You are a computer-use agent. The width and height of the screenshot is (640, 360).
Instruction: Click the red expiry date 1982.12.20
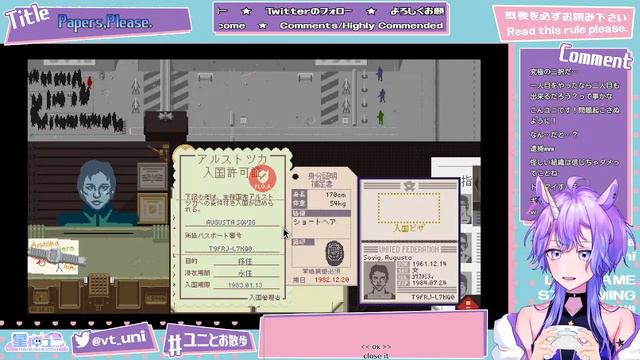coord(332,280)
